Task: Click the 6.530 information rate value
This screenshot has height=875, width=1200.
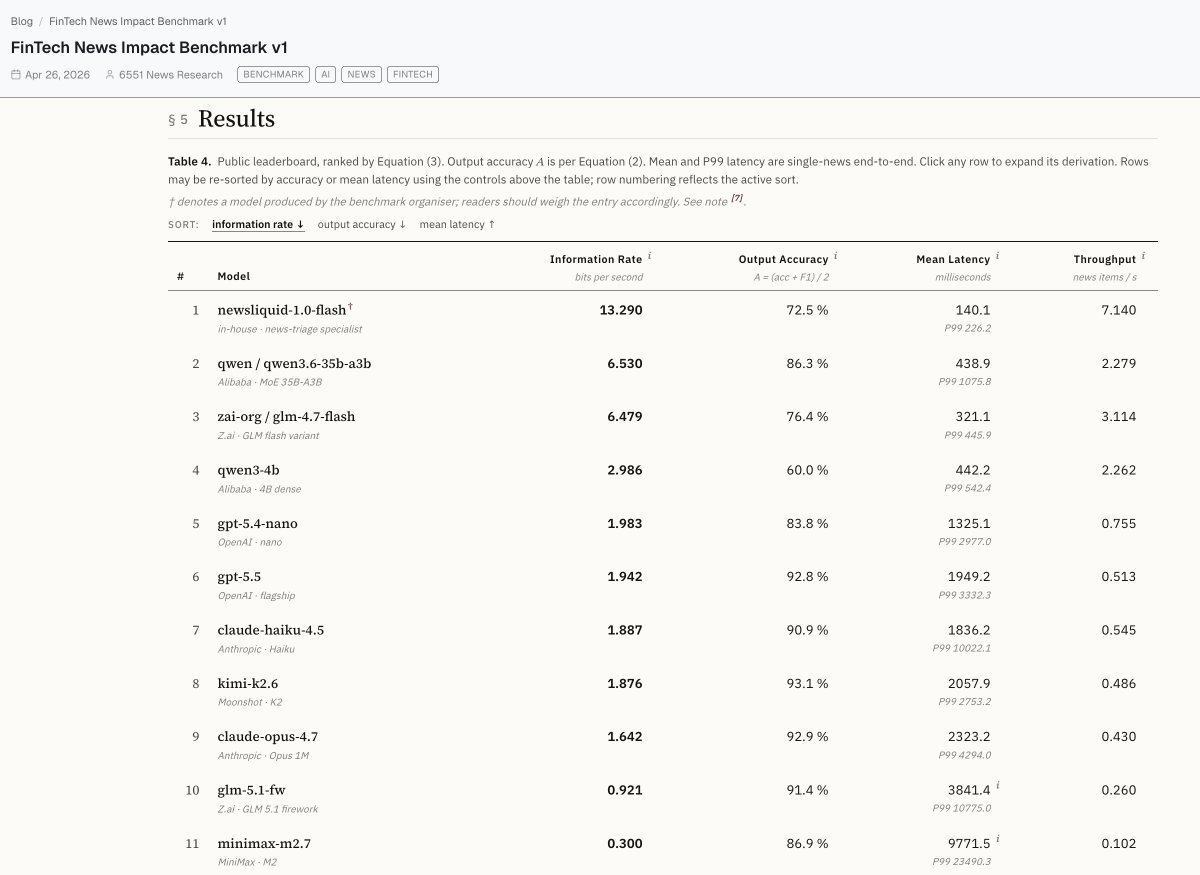Action: pyautogui.click(x=625, y=363)
